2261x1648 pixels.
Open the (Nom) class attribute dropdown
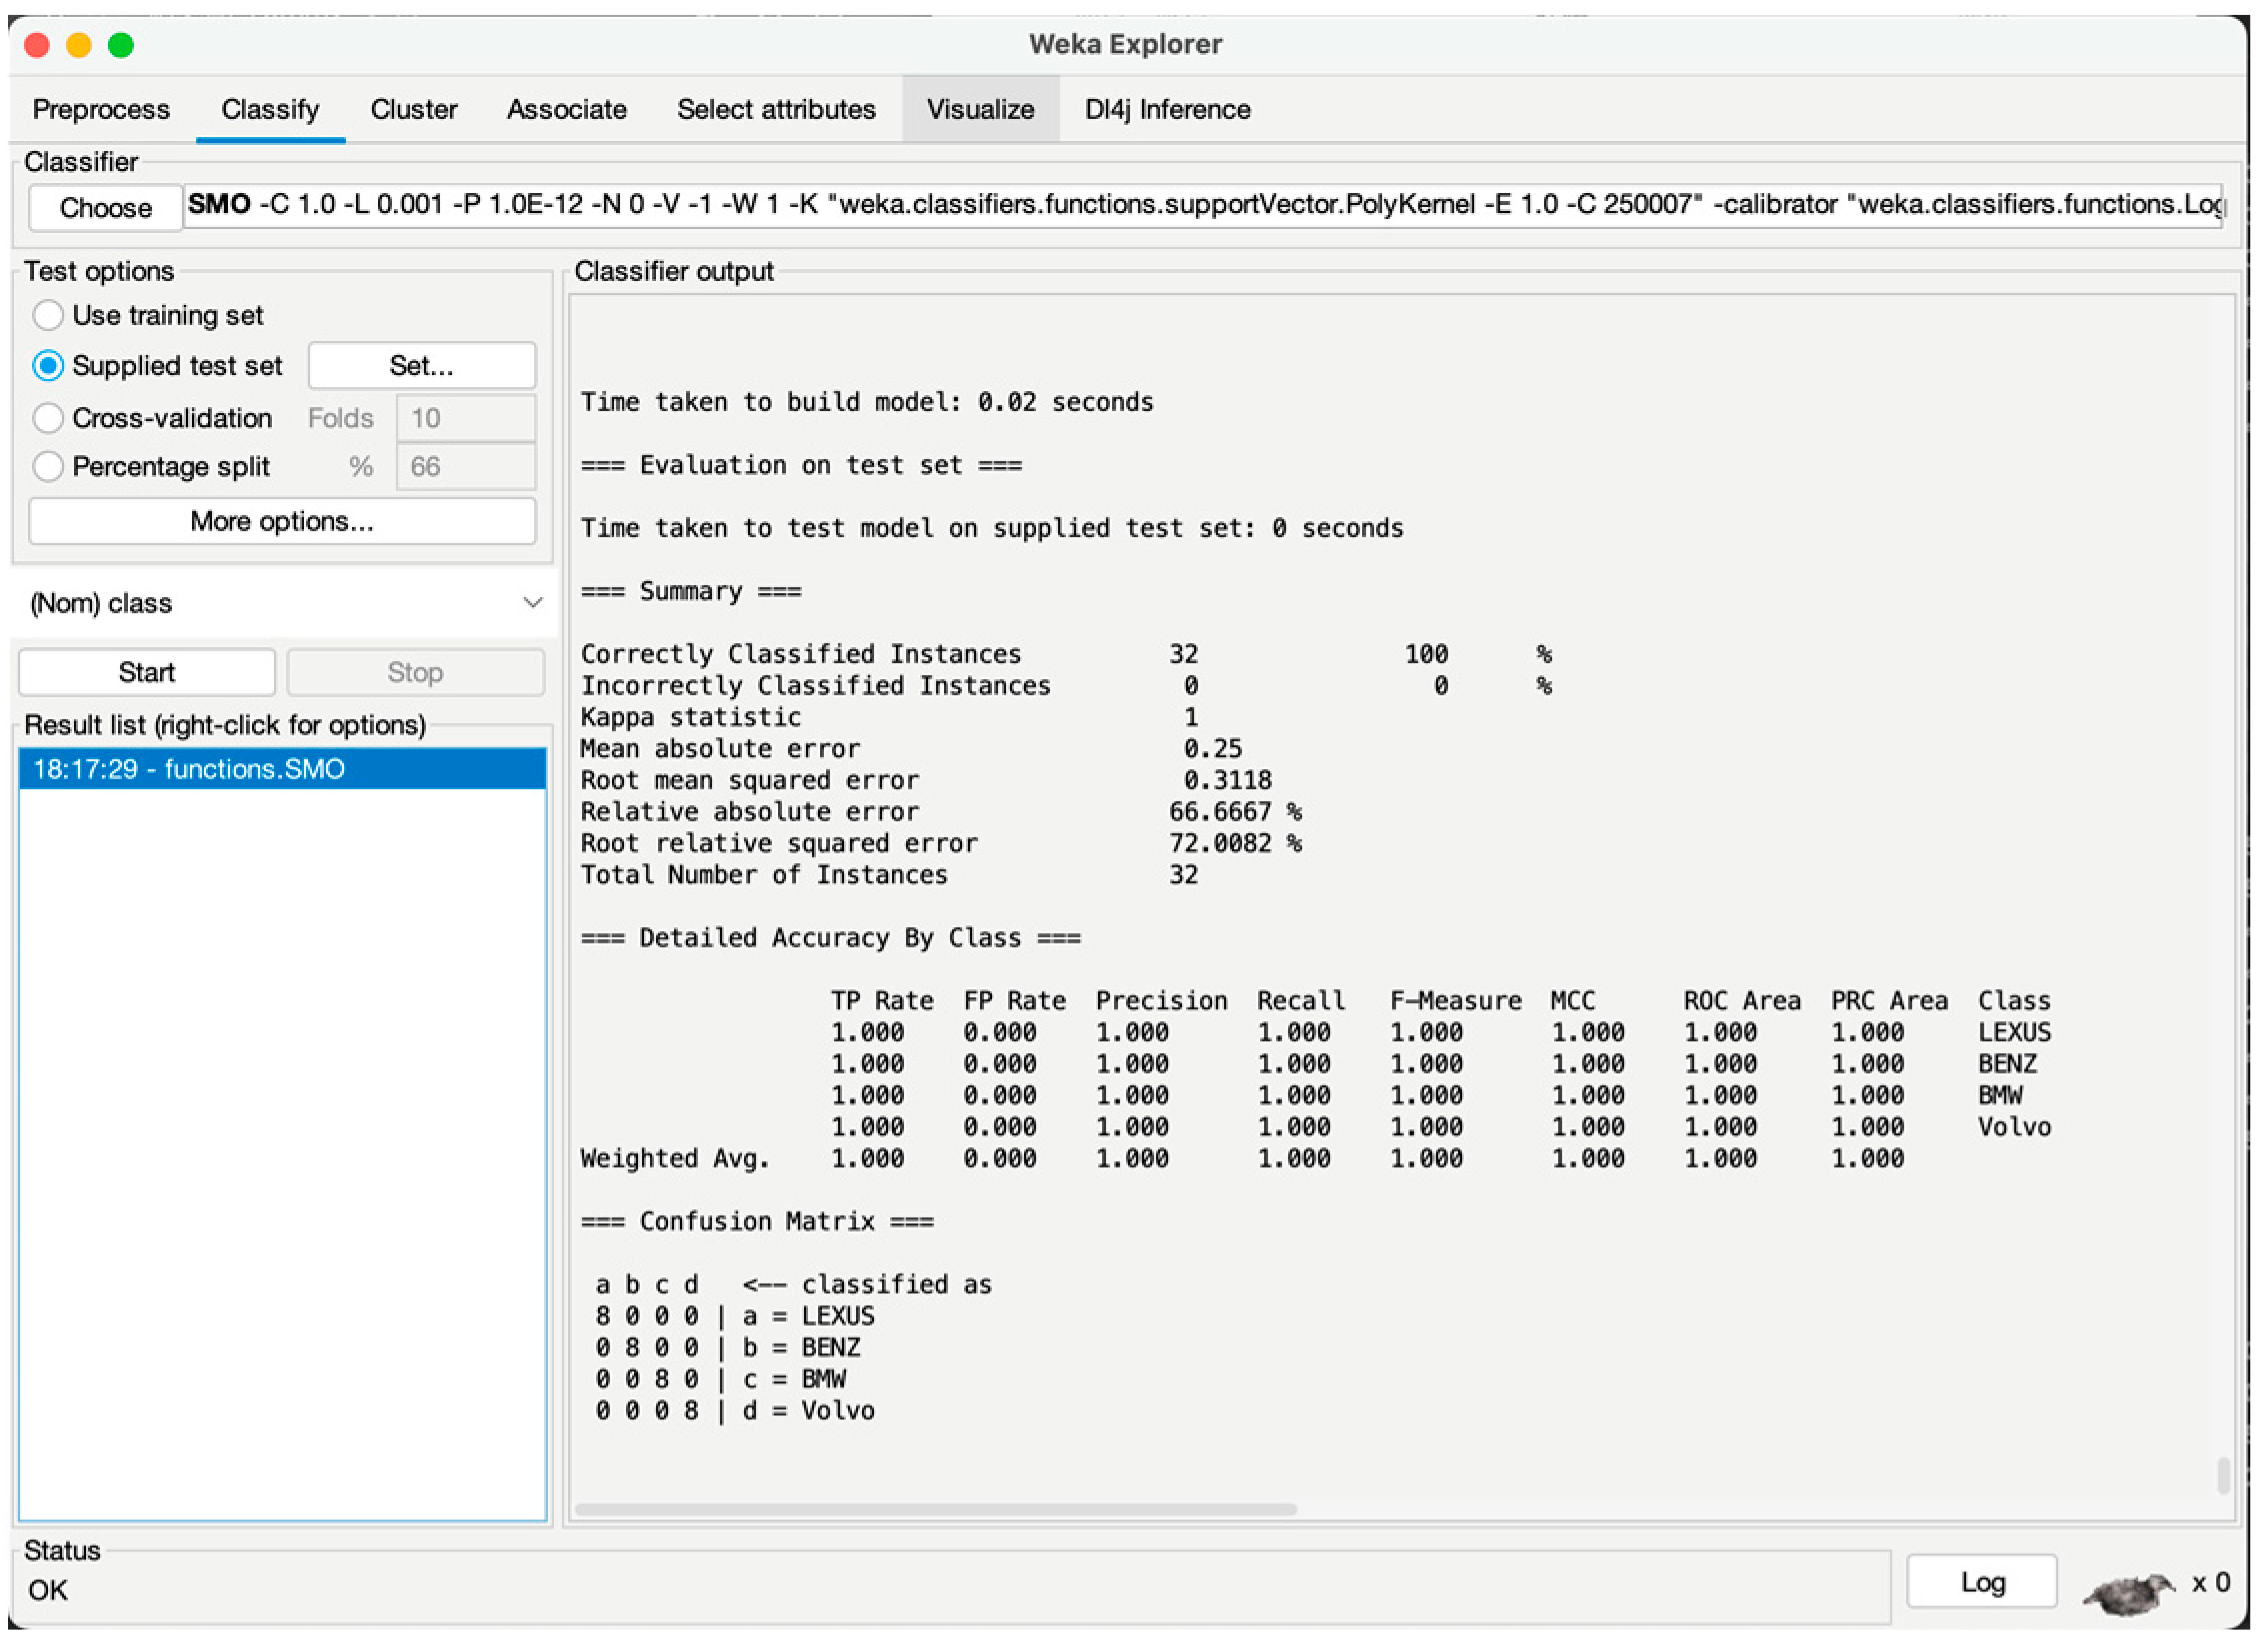[283, 604]
